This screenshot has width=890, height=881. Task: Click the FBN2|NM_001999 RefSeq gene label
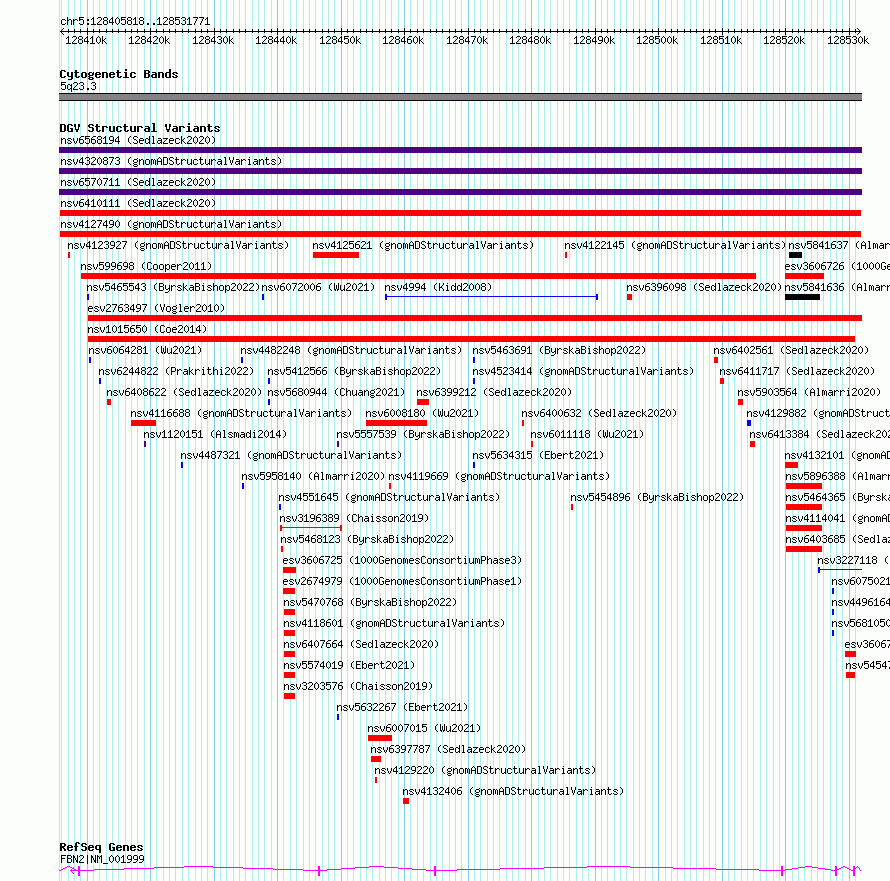coord(102,859)
